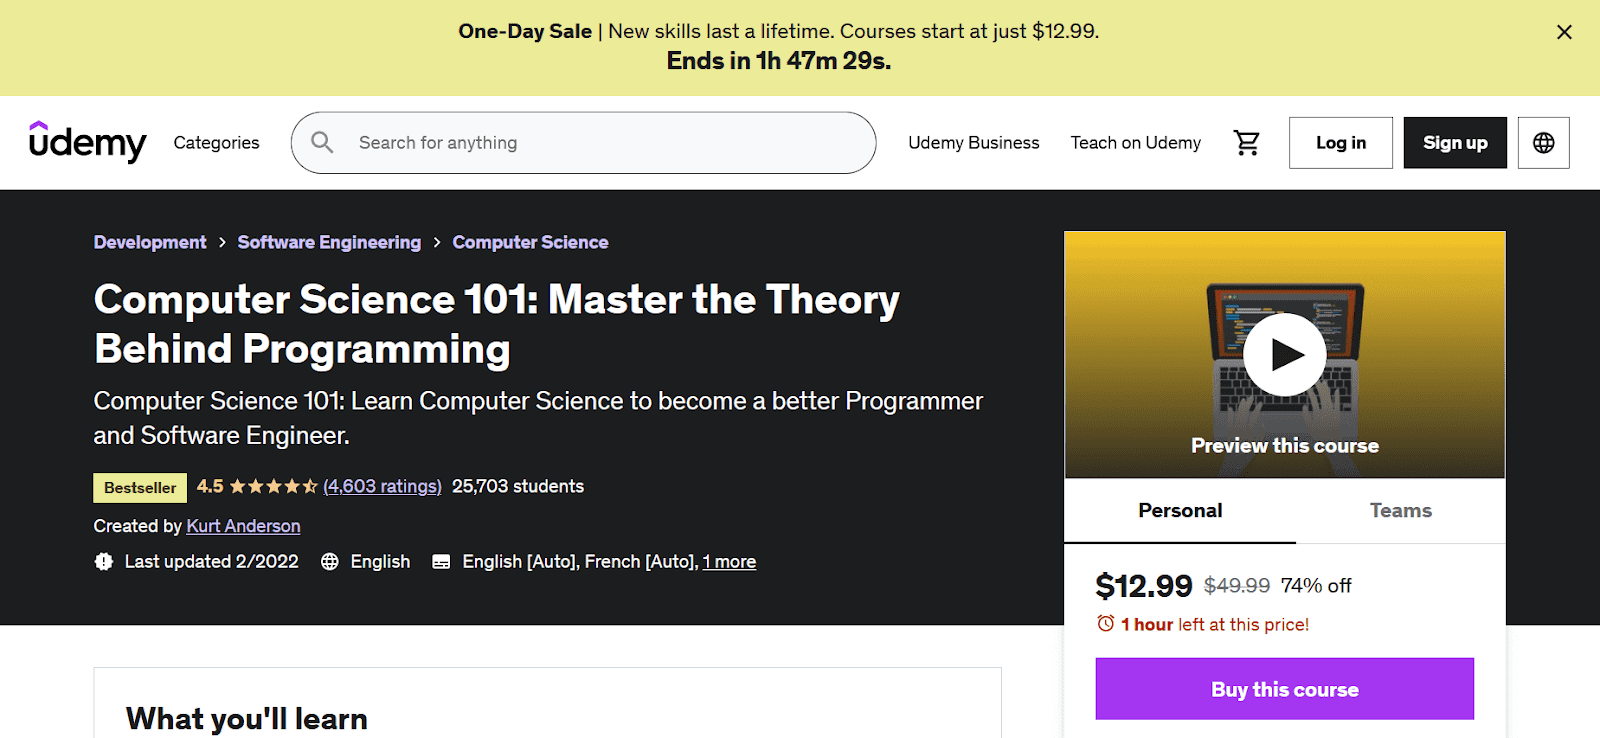Click the info icon beside Last updated
Image resolution: width=1600 pixels, height=738 pixels.
point(104,561)
